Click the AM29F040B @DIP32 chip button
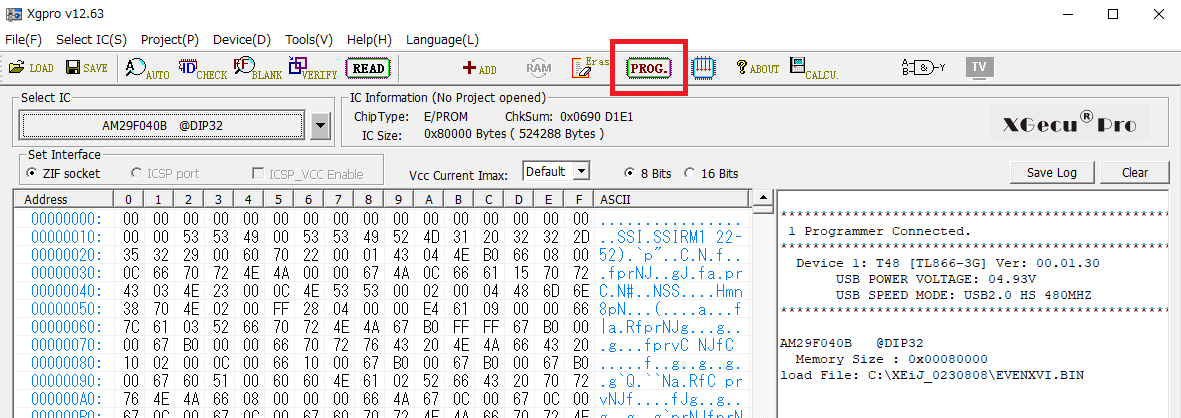1181x418 pixels. (x=163, y=125)
